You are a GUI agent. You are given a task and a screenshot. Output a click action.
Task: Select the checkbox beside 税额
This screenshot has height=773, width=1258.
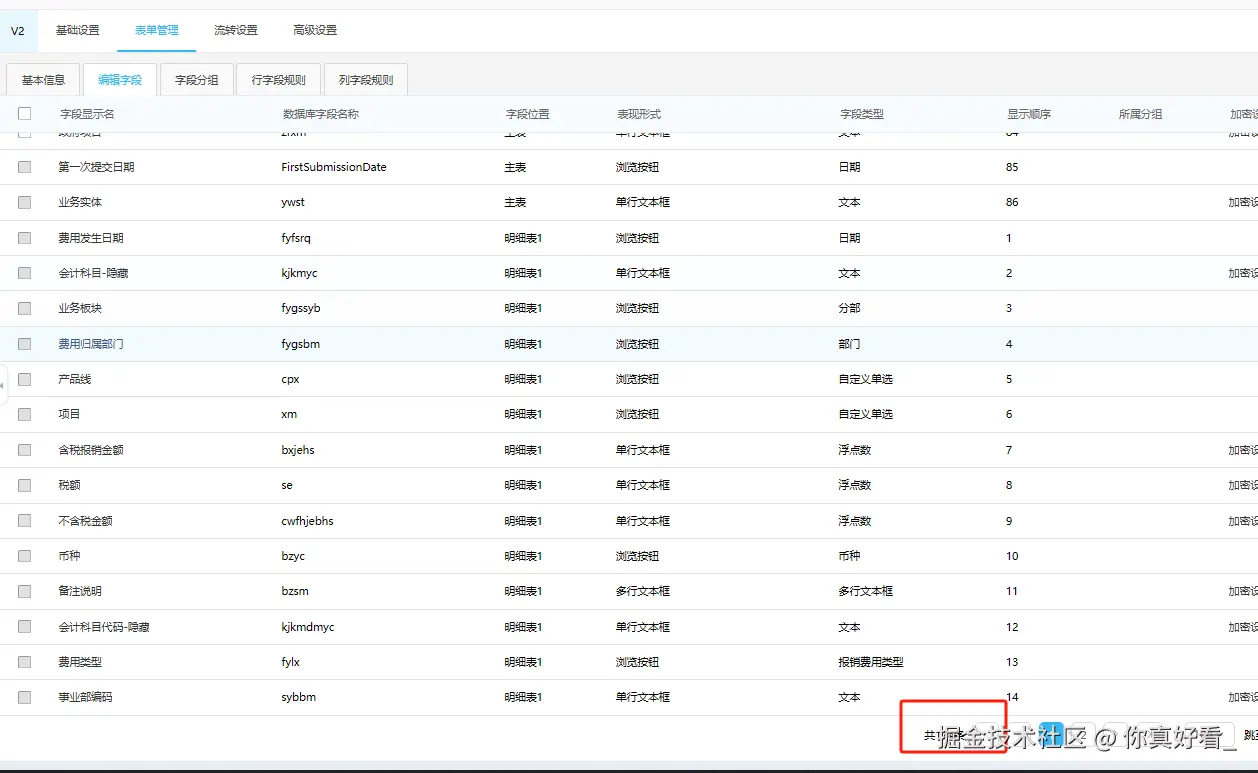[25, 485]
